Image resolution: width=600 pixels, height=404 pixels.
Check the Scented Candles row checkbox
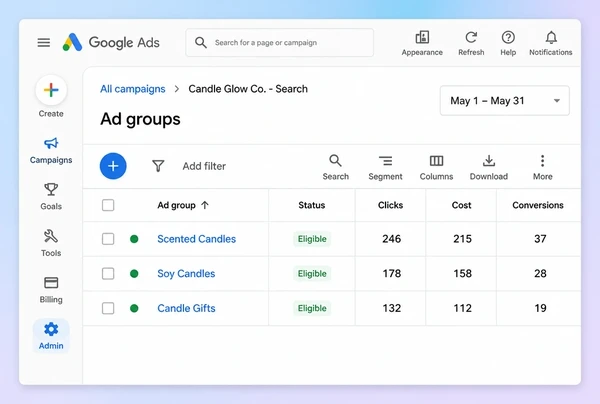[108, 239]
